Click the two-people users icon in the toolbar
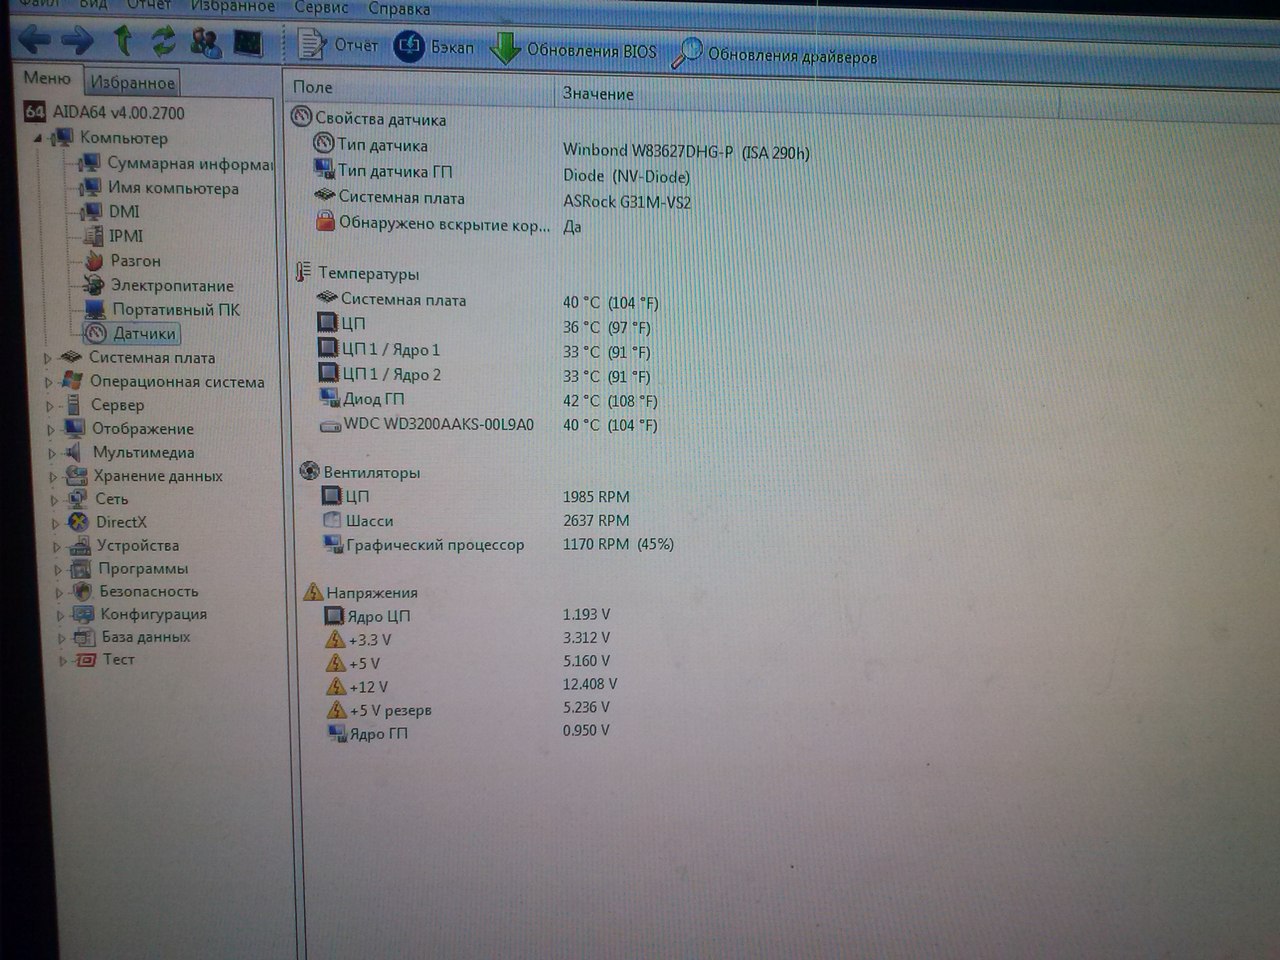 tap(205, 41)
